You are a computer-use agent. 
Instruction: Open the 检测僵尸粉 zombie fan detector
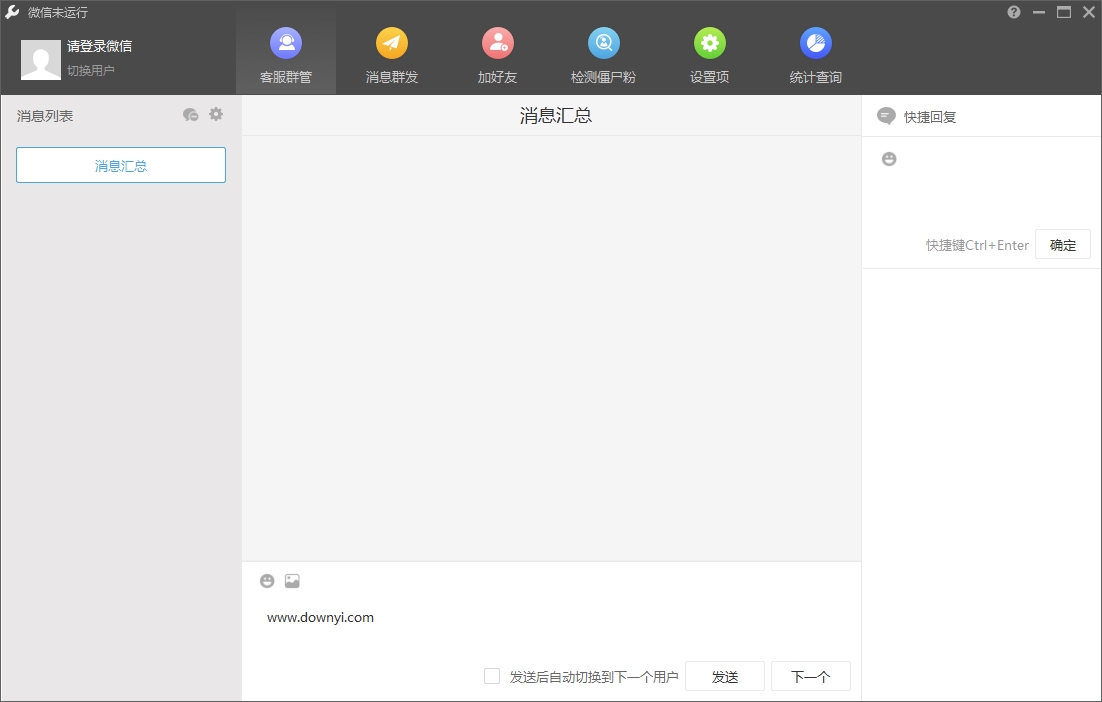click(604, 52)
